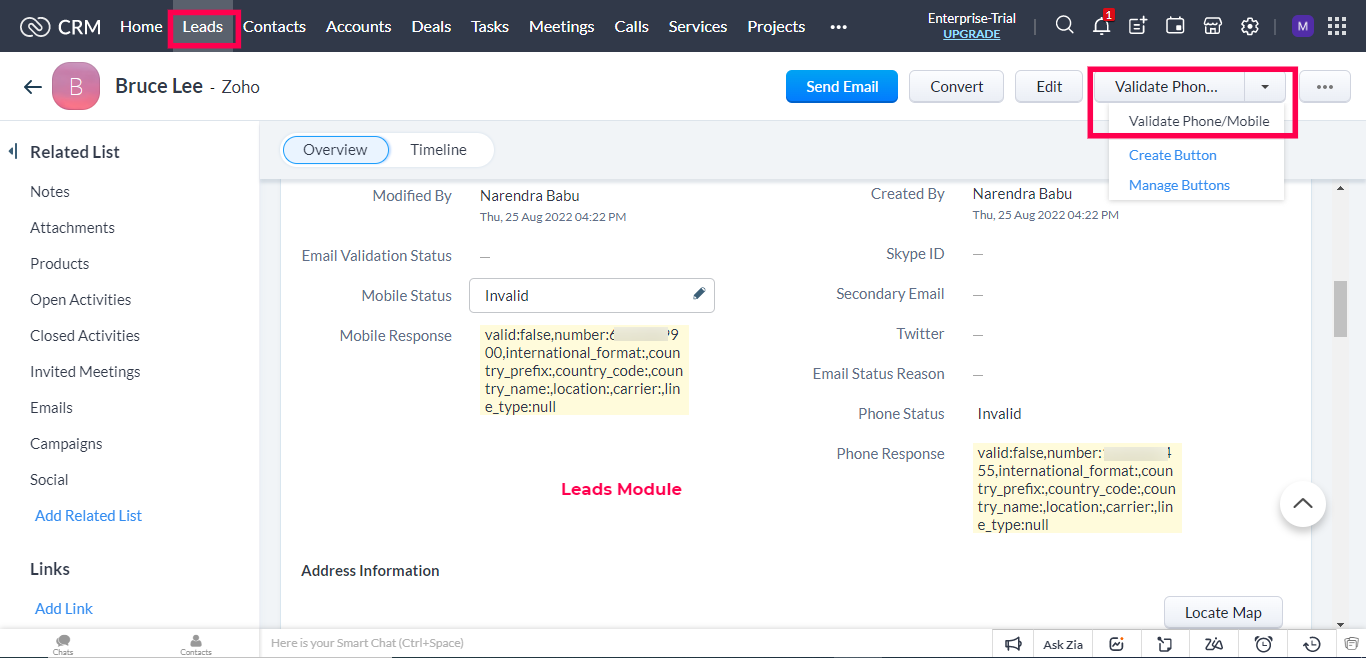
Task: Select Validate Phone/Mobile menu option
Action: (1198, 121)
